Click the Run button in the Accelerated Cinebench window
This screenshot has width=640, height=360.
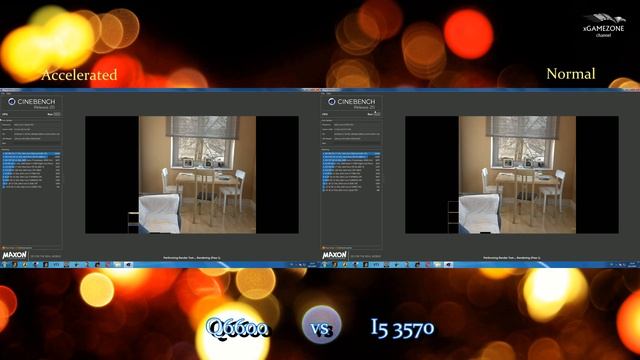pyautogui.click(x=57, y=114)
